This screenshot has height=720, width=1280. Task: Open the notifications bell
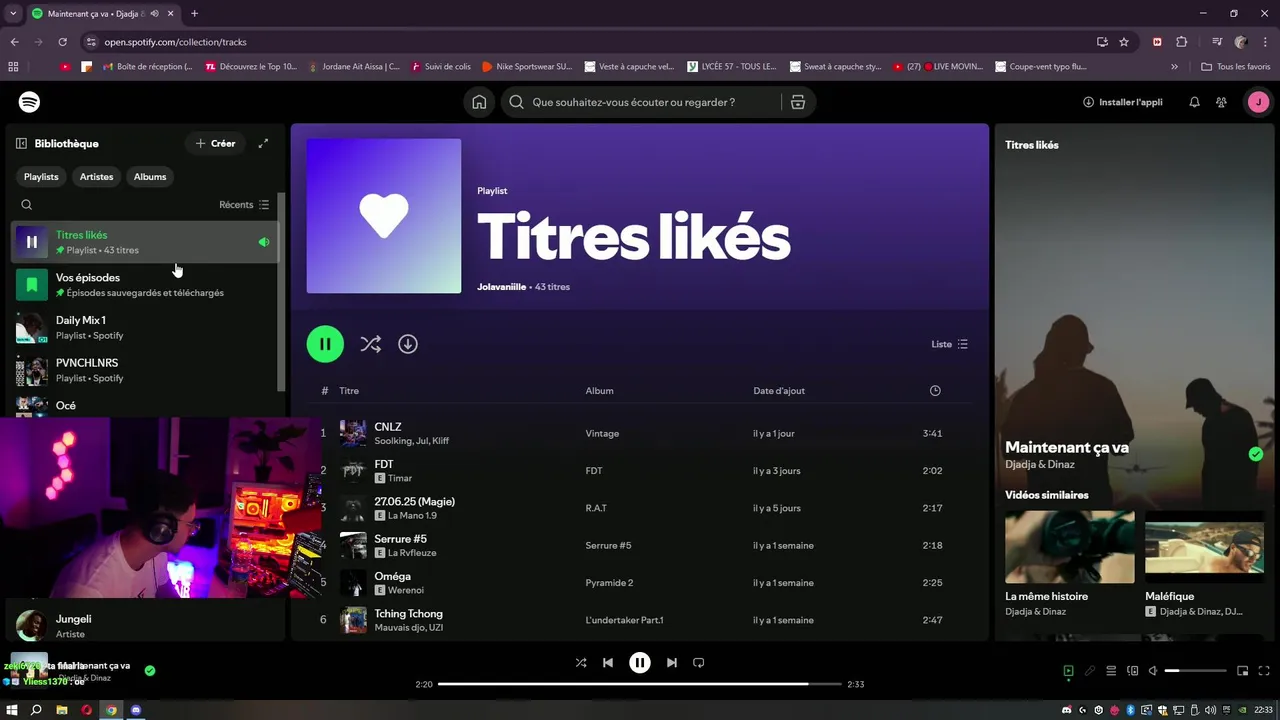[x=1194, y=102]
